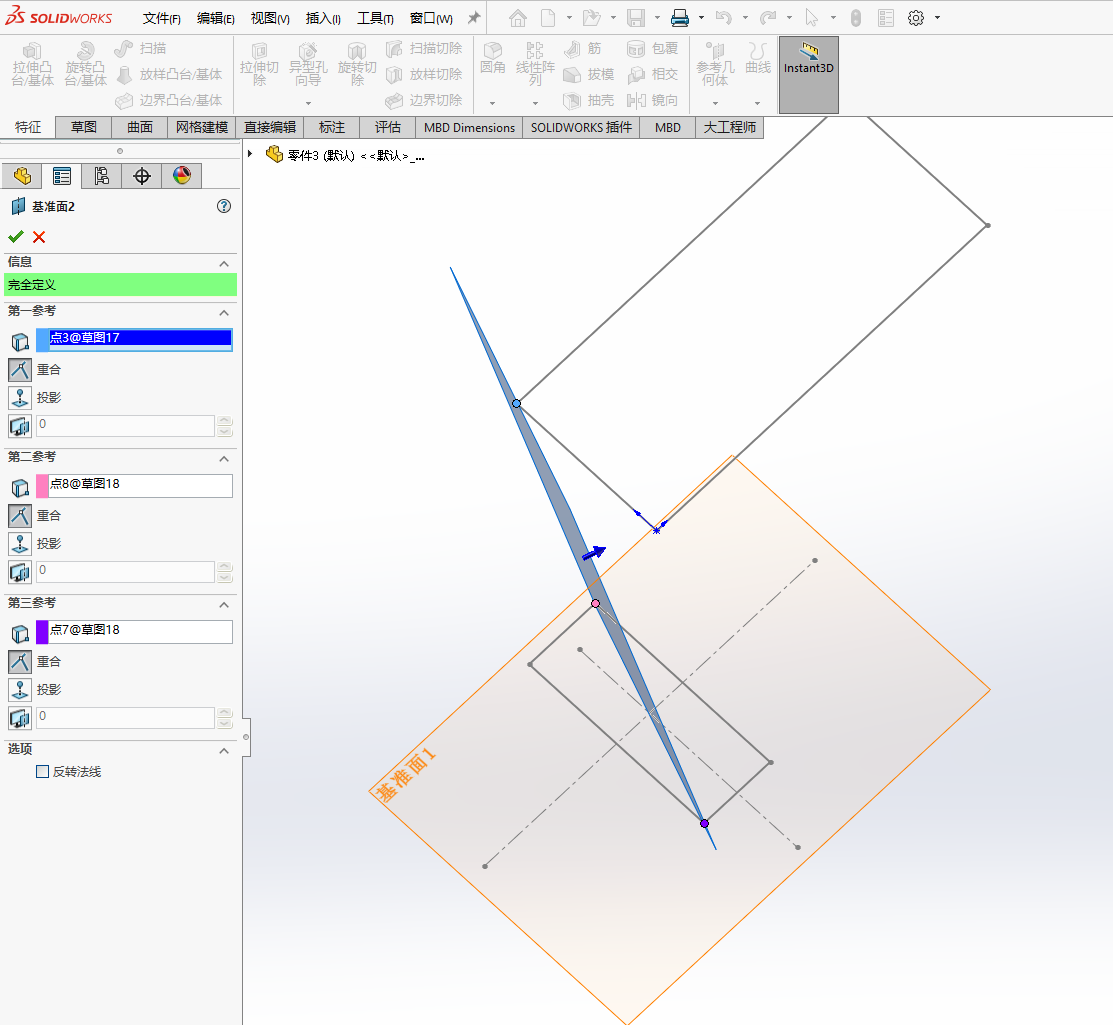Switch to the 草图 tab
Screen dimensions: 1113x1025
[83, 127]
